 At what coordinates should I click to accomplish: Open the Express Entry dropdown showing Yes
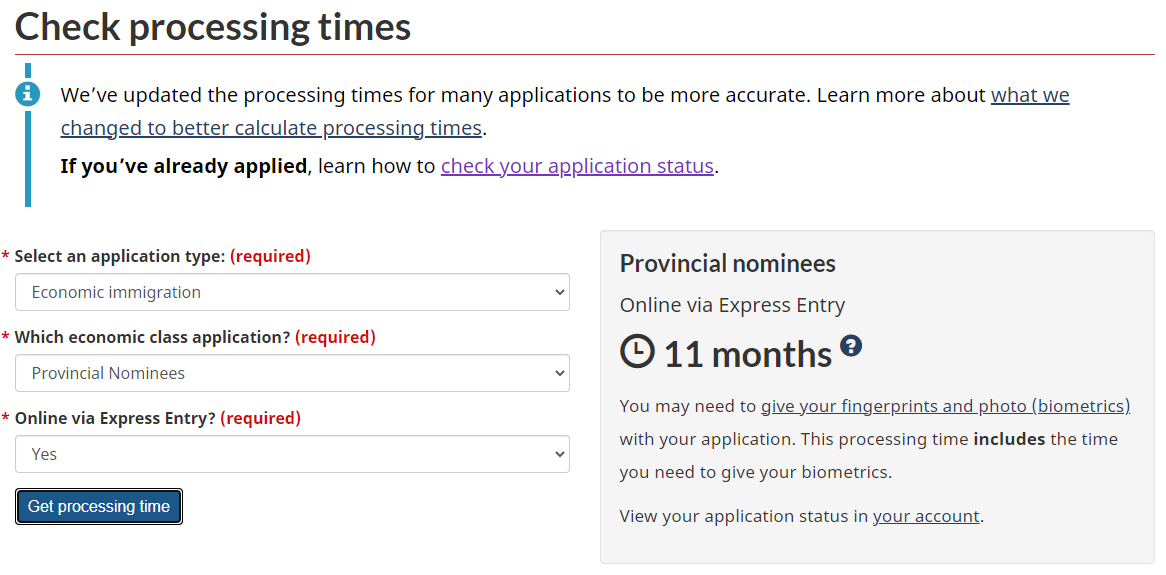coord(292,455)
